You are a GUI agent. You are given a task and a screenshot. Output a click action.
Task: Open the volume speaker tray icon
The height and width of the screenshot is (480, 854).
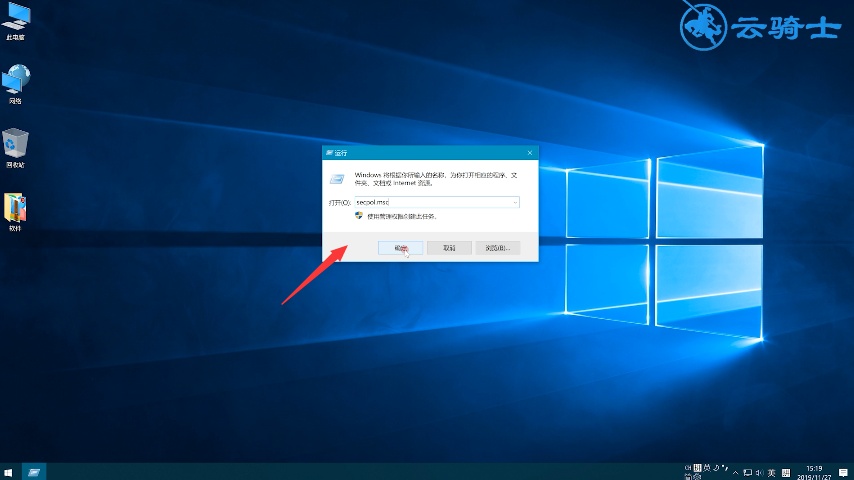point(759,473)
